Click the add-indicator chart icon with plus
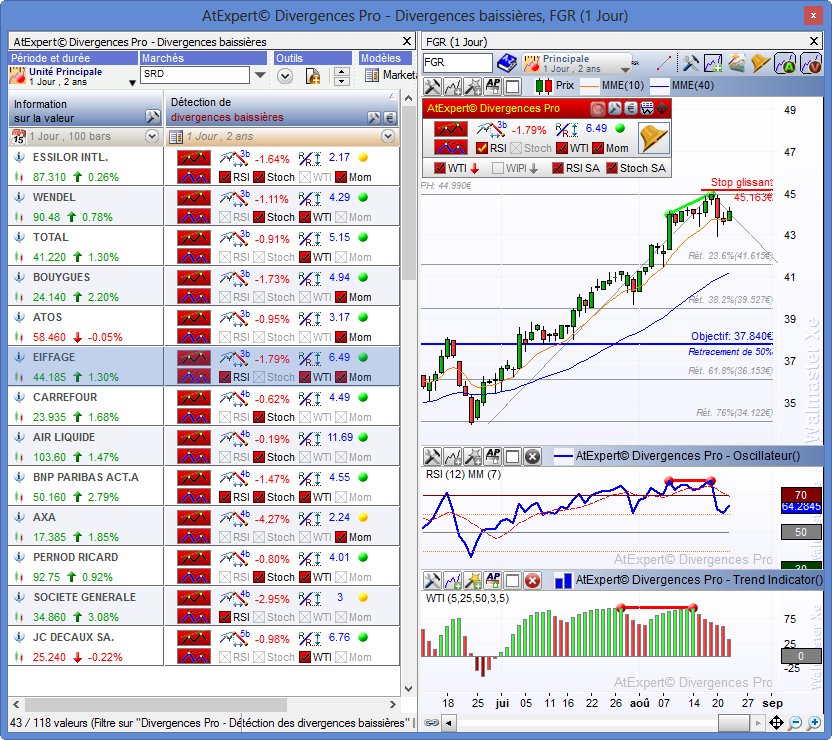 (x=713, y=63)
